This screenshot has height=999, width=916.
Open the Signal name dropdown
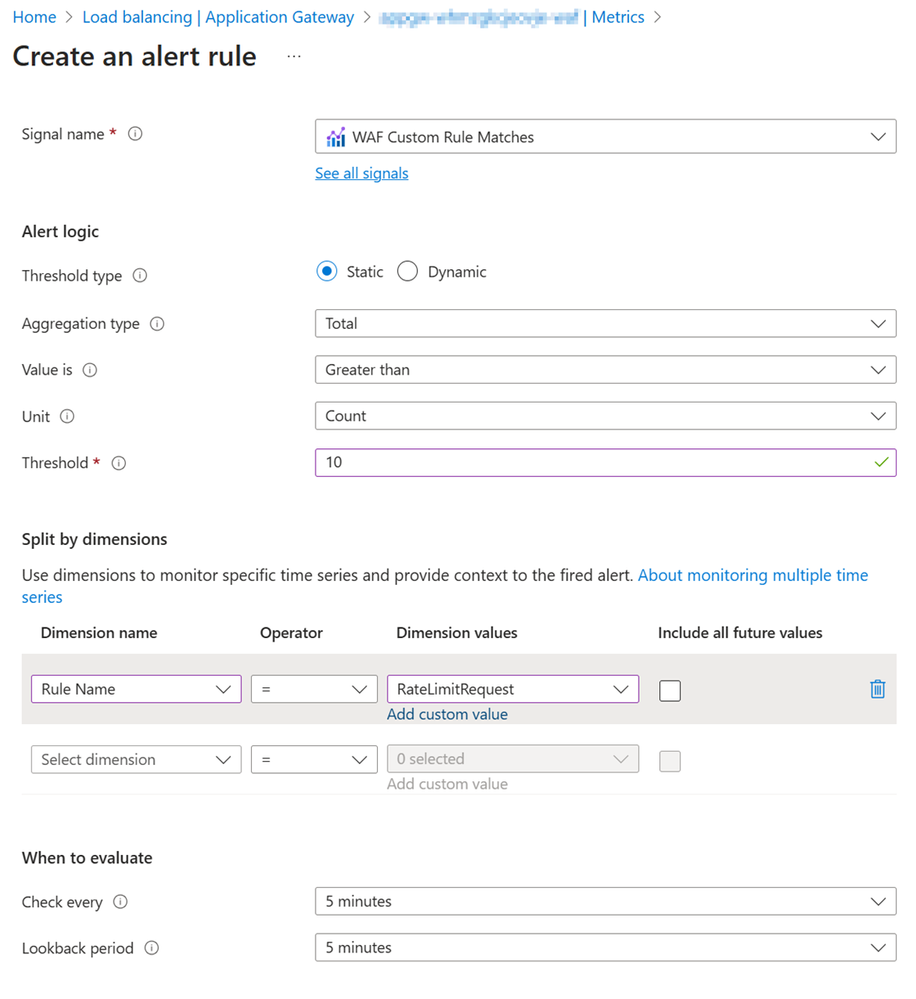605,137
